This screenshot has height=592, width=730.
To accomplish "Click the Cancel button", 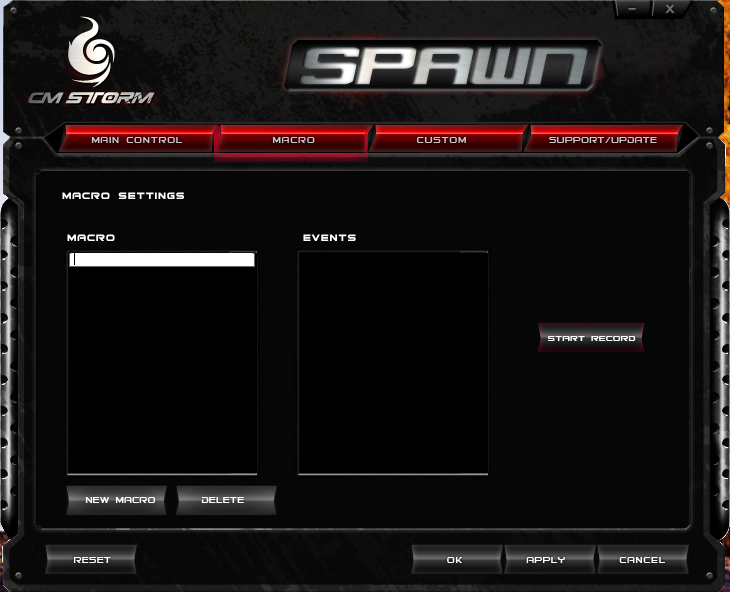I will pyautogui.click(x=642, y=559).
